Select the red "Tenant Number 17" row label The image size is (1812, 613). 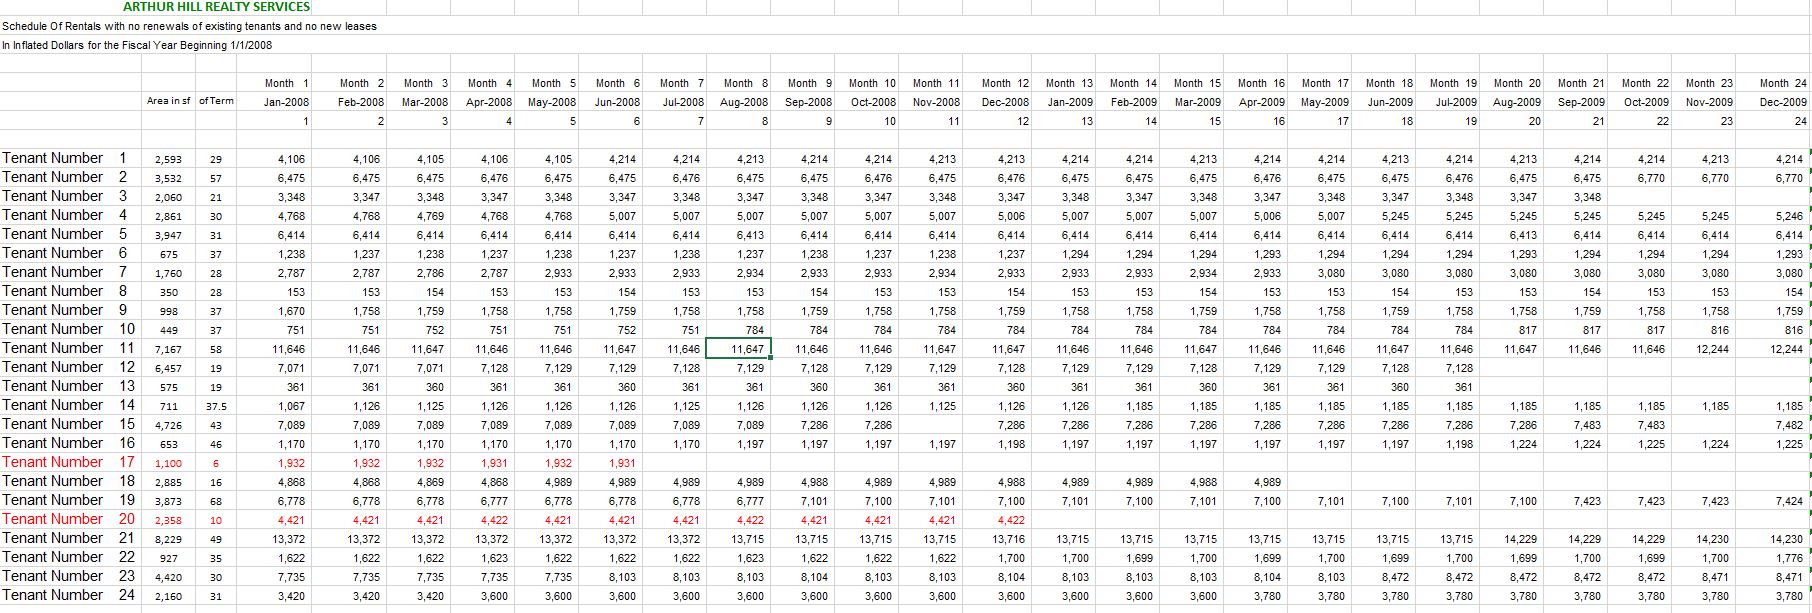[x=68, y=462]
